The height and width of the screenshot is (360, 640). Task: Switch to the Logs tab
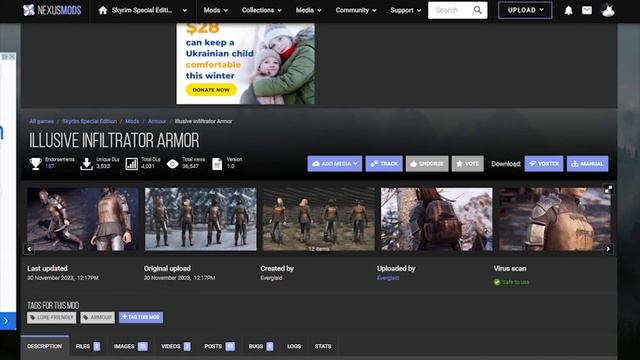click(294, 347)
